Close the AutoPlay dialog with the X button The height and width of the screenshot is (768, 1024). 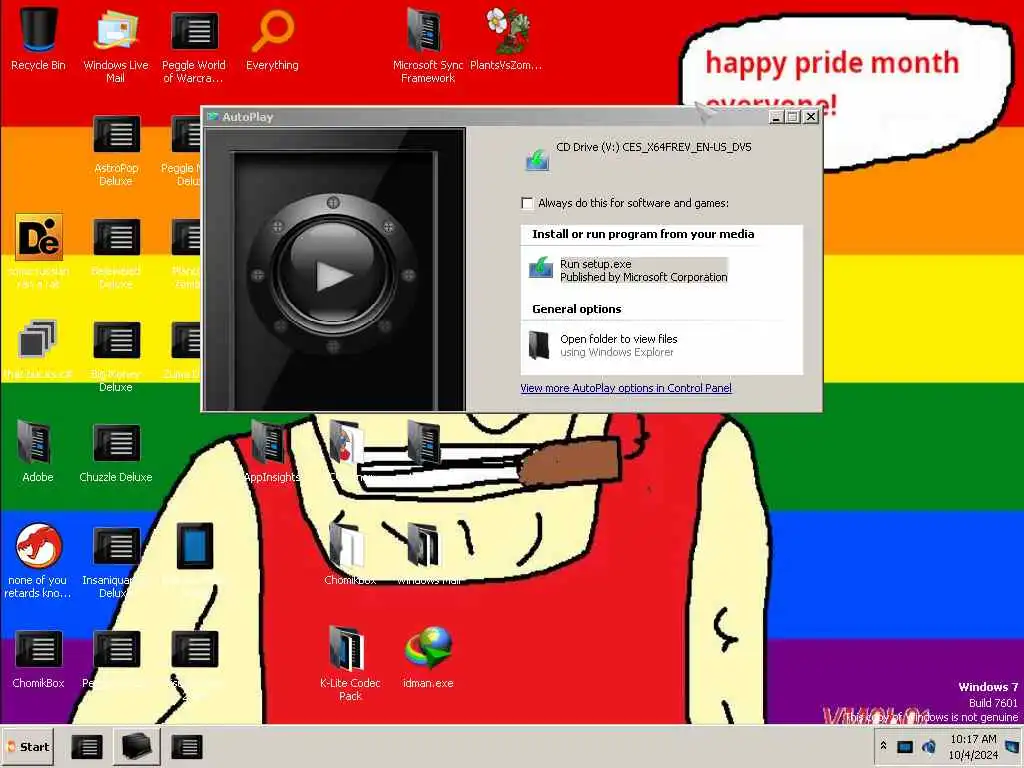coord(810,117)
